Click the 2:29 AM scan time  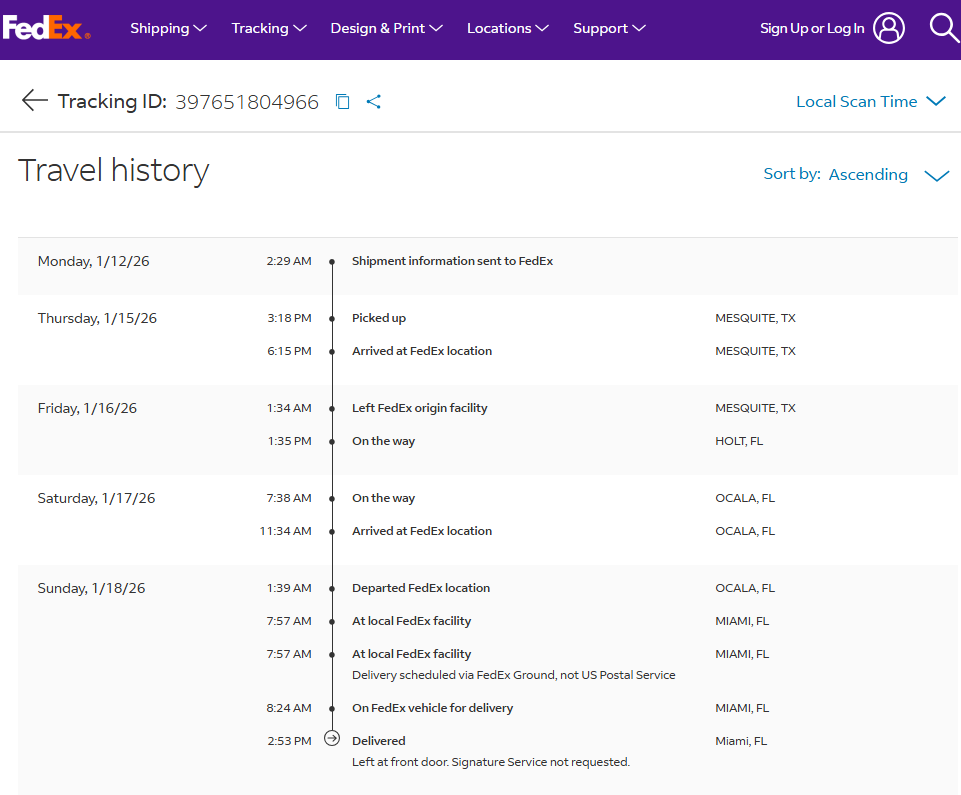(289, 261)
